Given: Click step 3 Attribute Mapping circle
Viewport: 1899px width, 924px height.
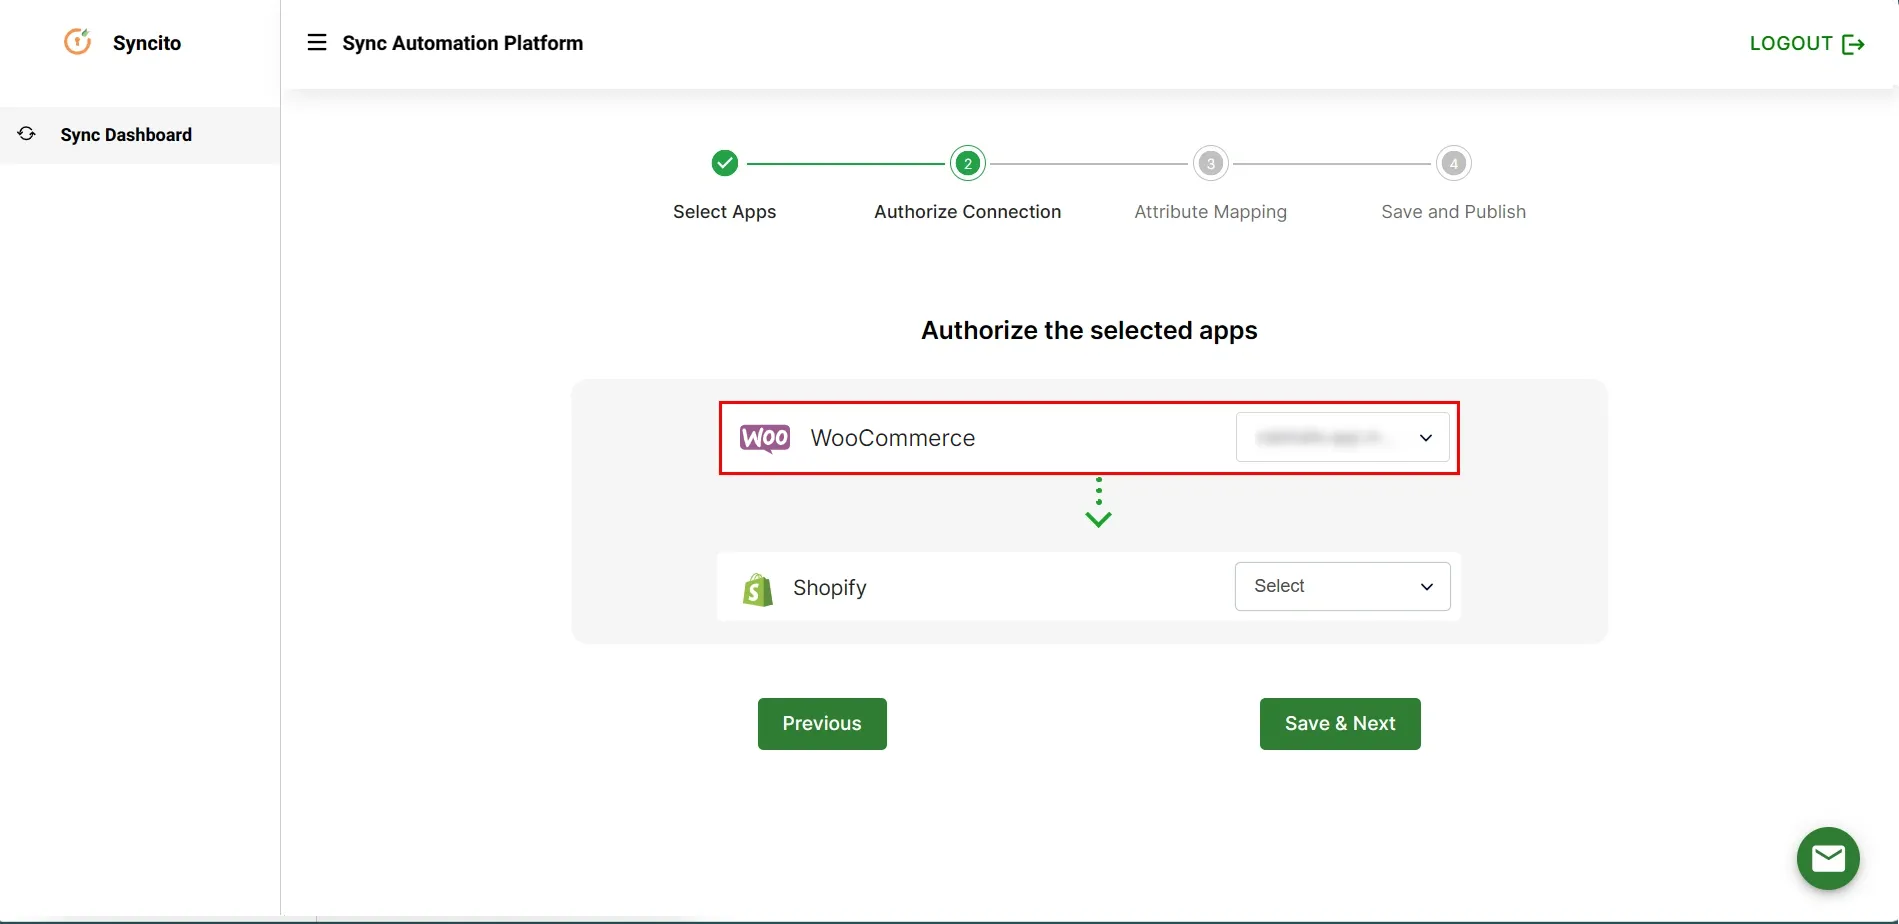Looking at the screenshot, I should (1210, 163).
